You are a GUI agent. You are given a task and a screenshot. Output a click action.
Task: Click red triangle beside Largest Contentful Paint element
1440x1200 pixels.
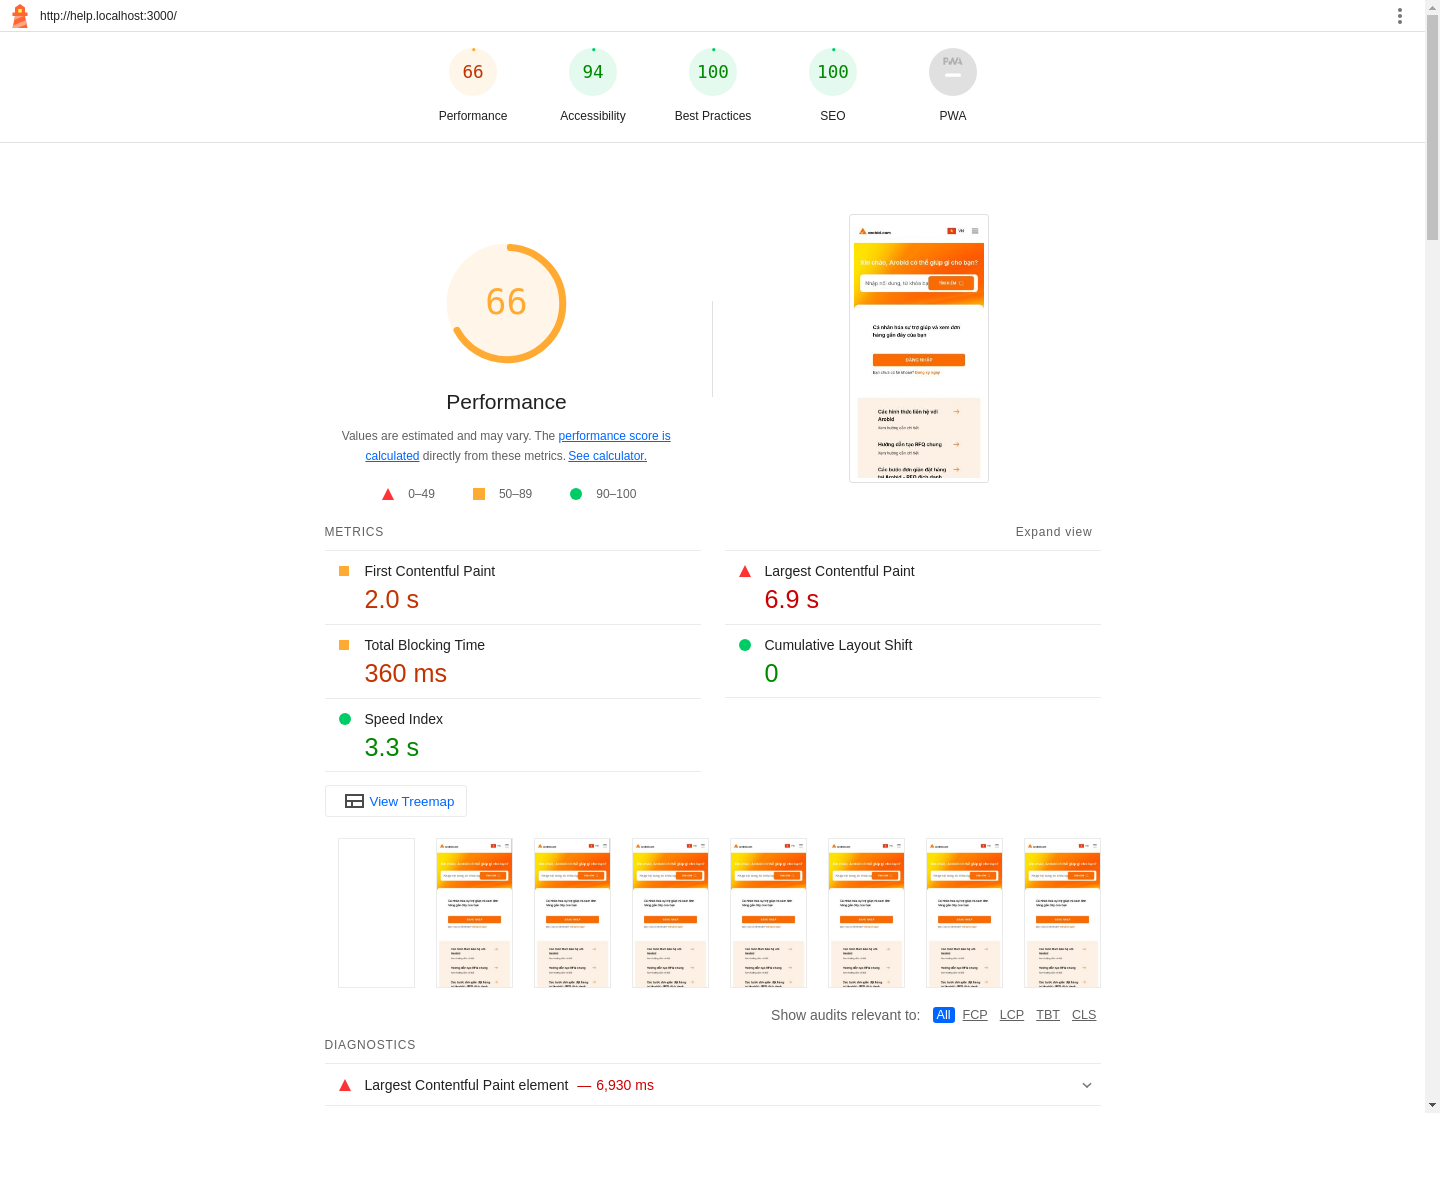345,1085
